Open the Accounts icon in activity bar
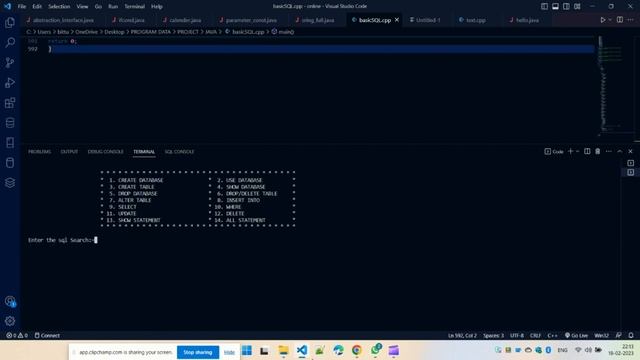This screenshot has height=360, width=640. pyautogui.click(x=10, y=301)
